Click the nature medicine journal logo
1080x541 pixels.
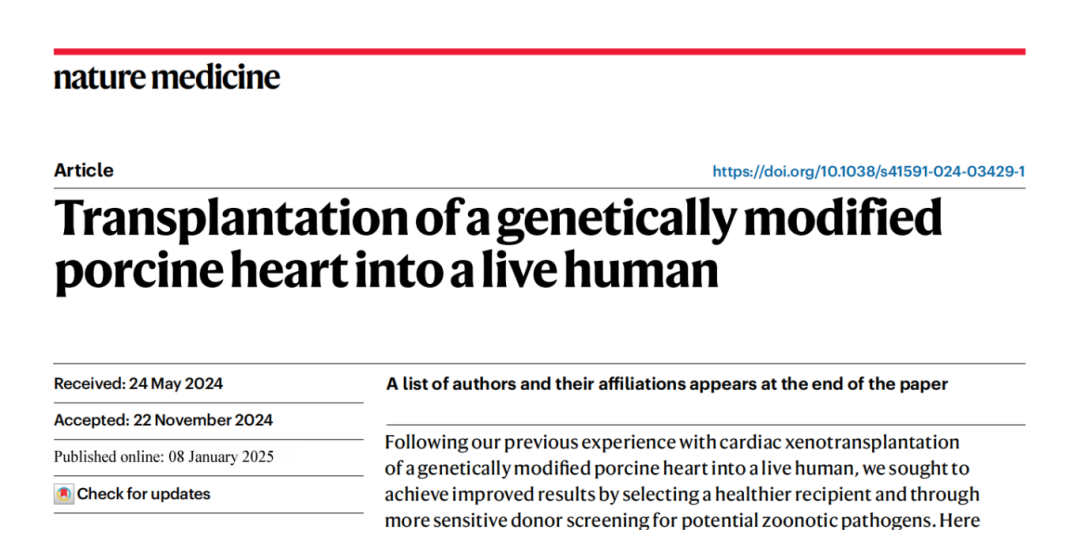[x=167, y=77]
